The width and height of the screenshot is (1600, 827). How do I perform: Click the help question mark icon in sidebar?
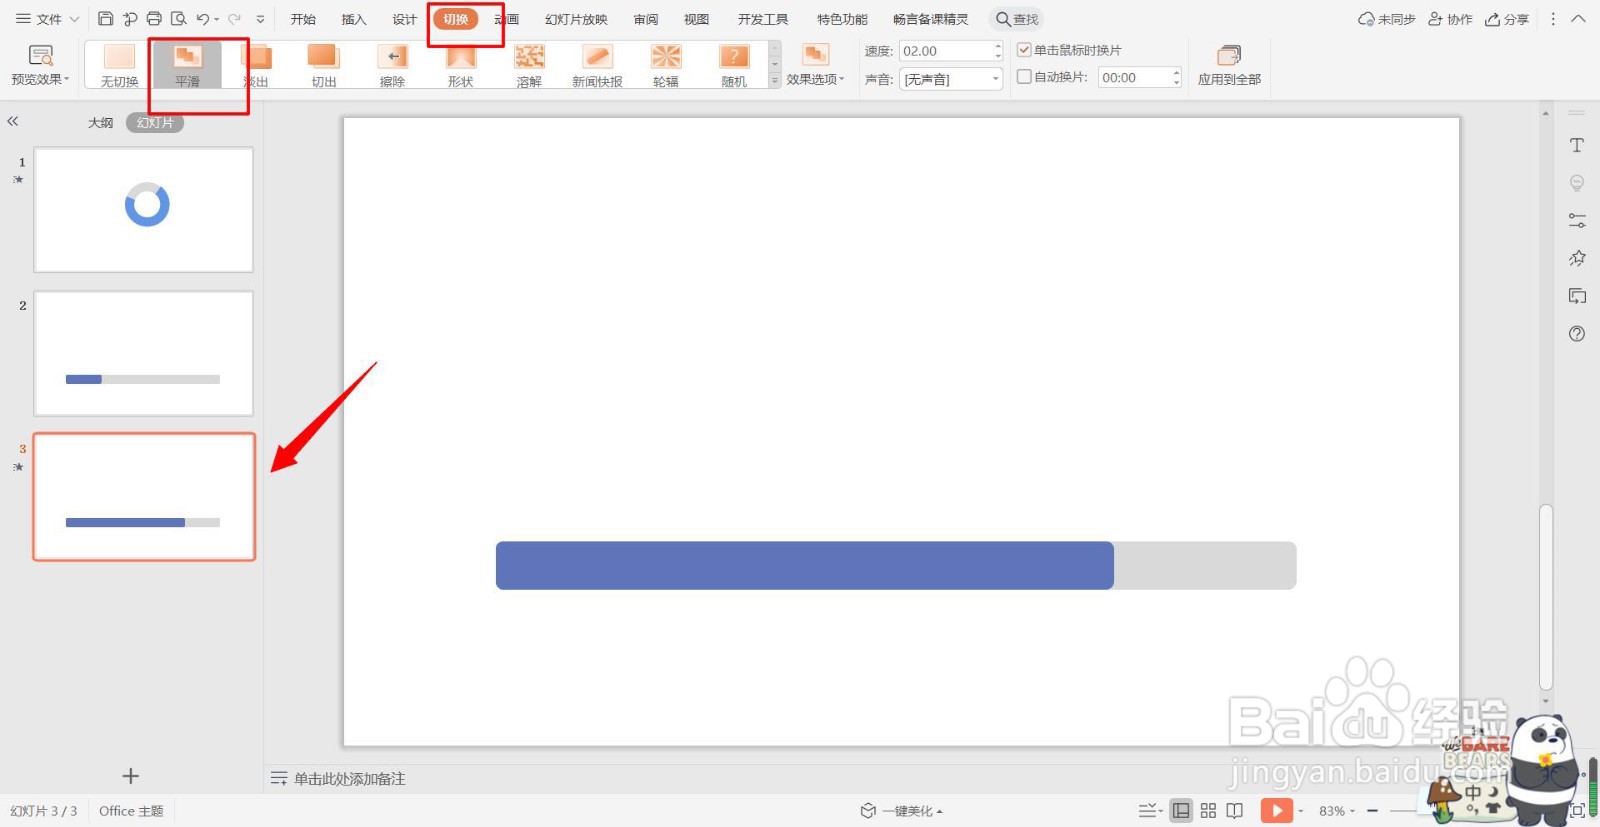[x=1577, y=334]
